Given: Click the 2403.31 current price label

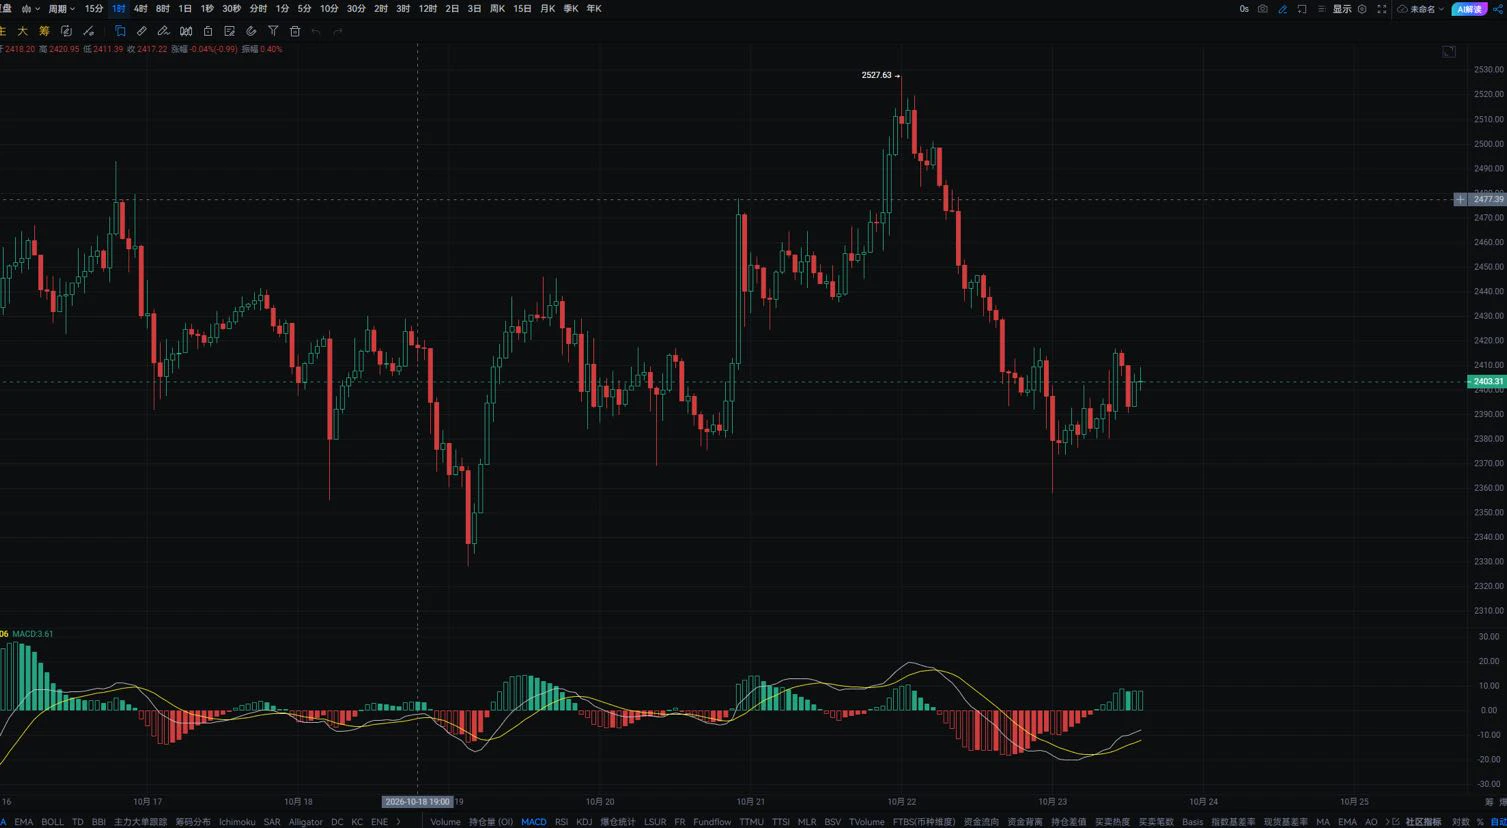Looking at the screenshot, I should pyautogui.click(x=1487, y=381).
